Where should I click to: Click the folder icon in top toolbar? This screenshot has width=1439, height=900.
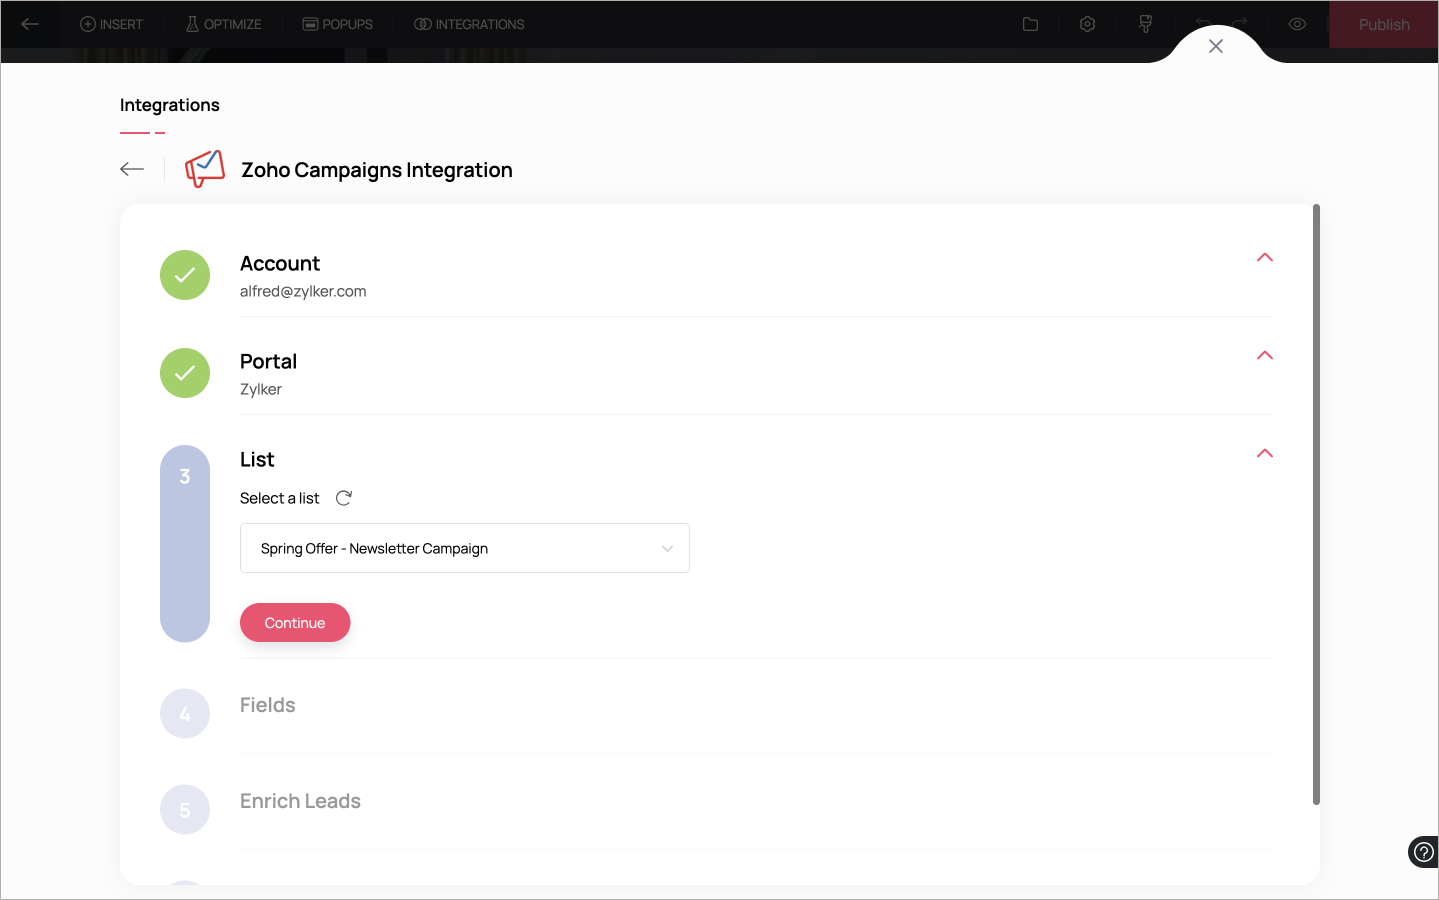pyautogui.click(x=1030, y=24)
